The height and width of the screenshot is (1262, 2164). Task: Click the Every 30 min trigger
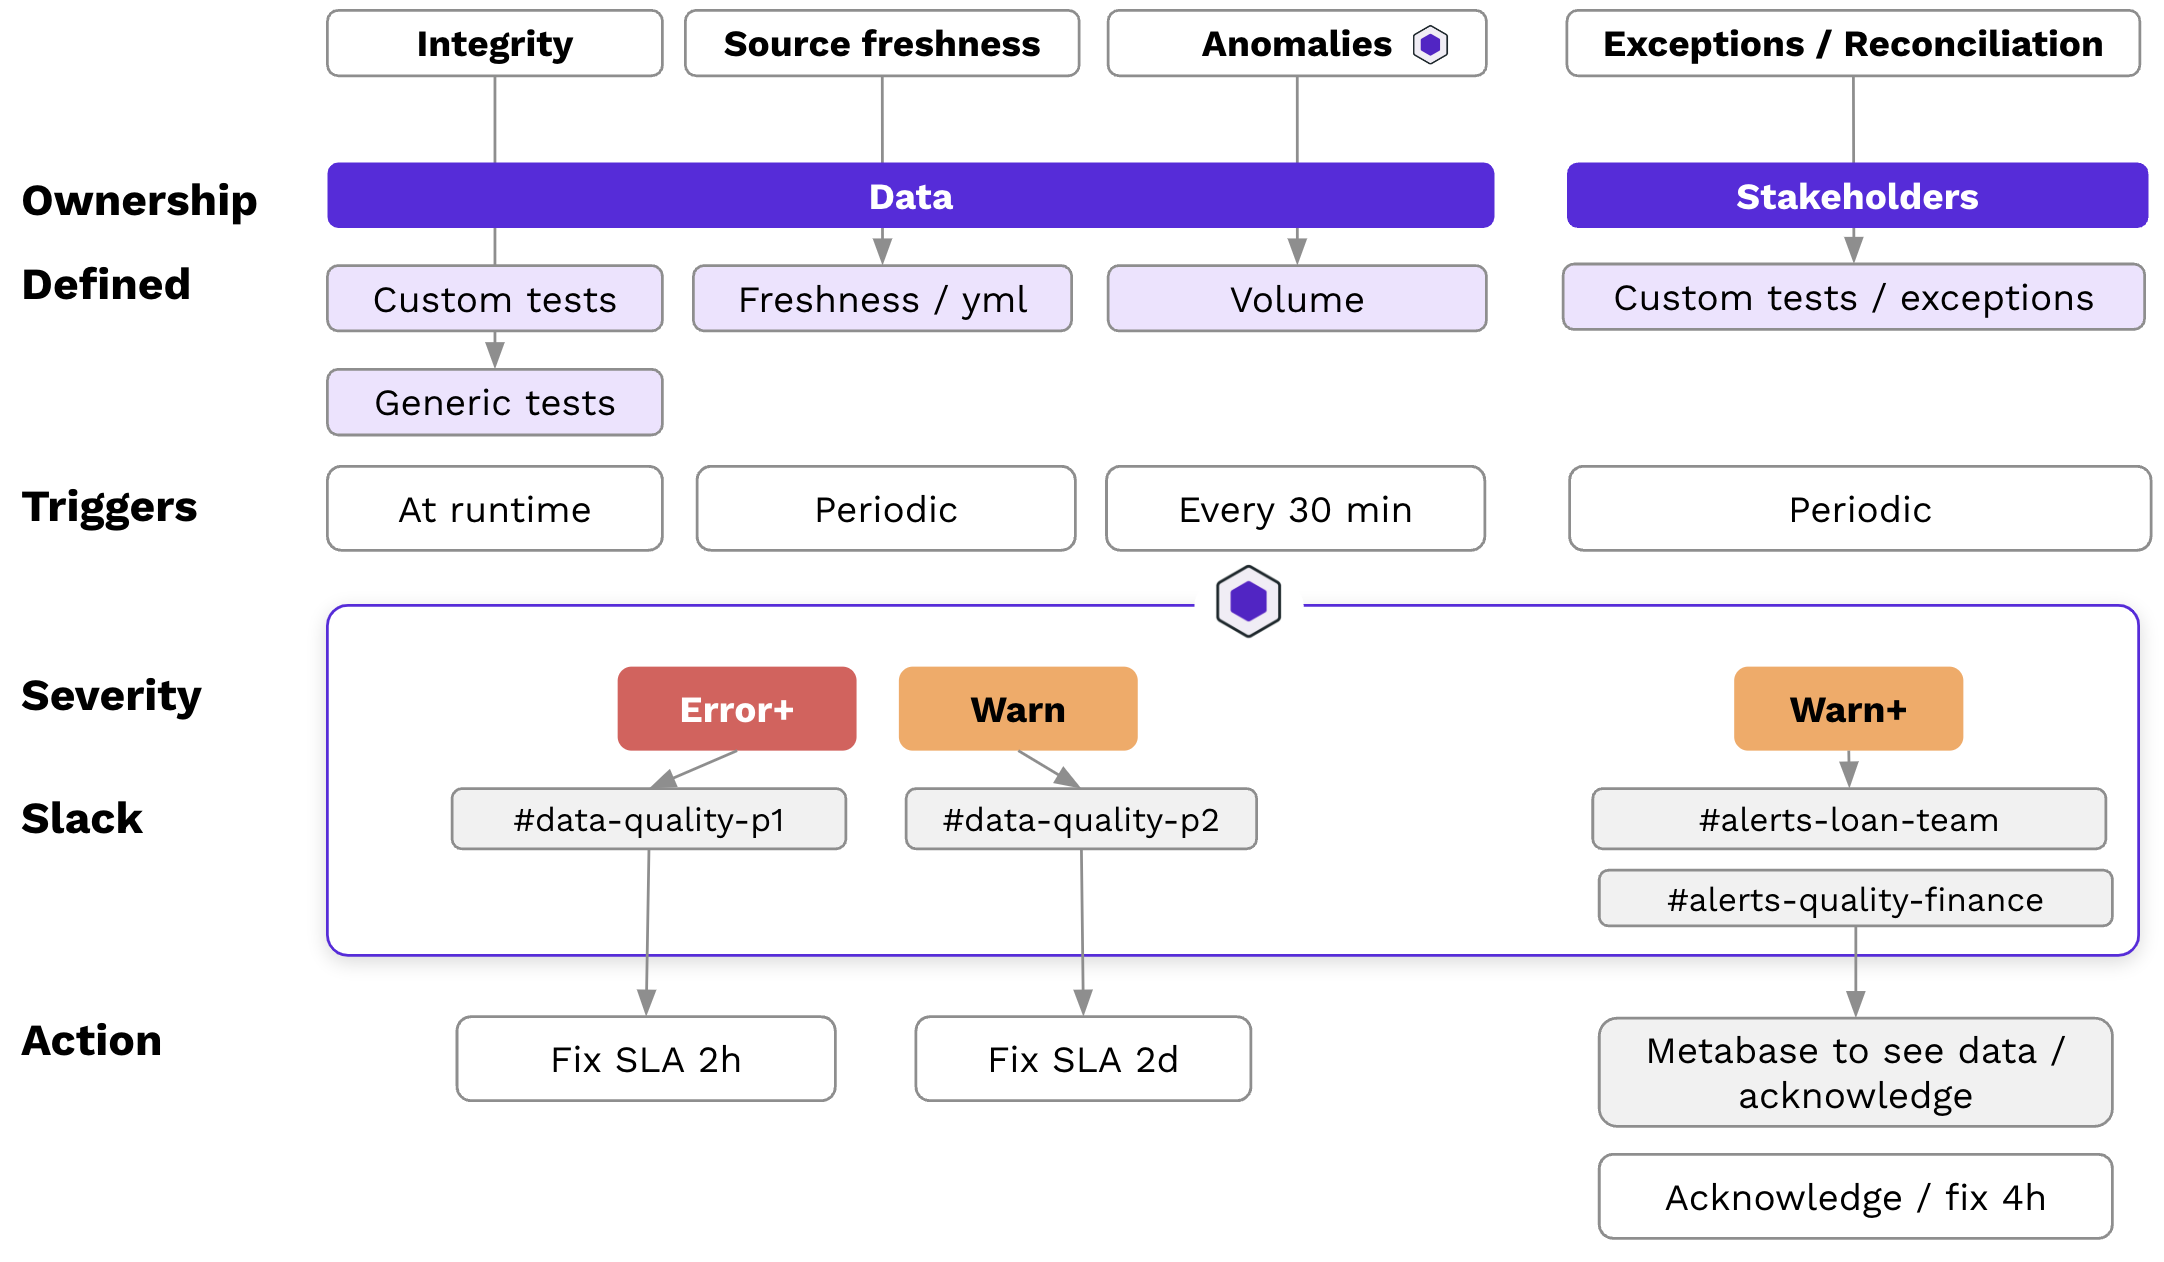coord(1295,509)
